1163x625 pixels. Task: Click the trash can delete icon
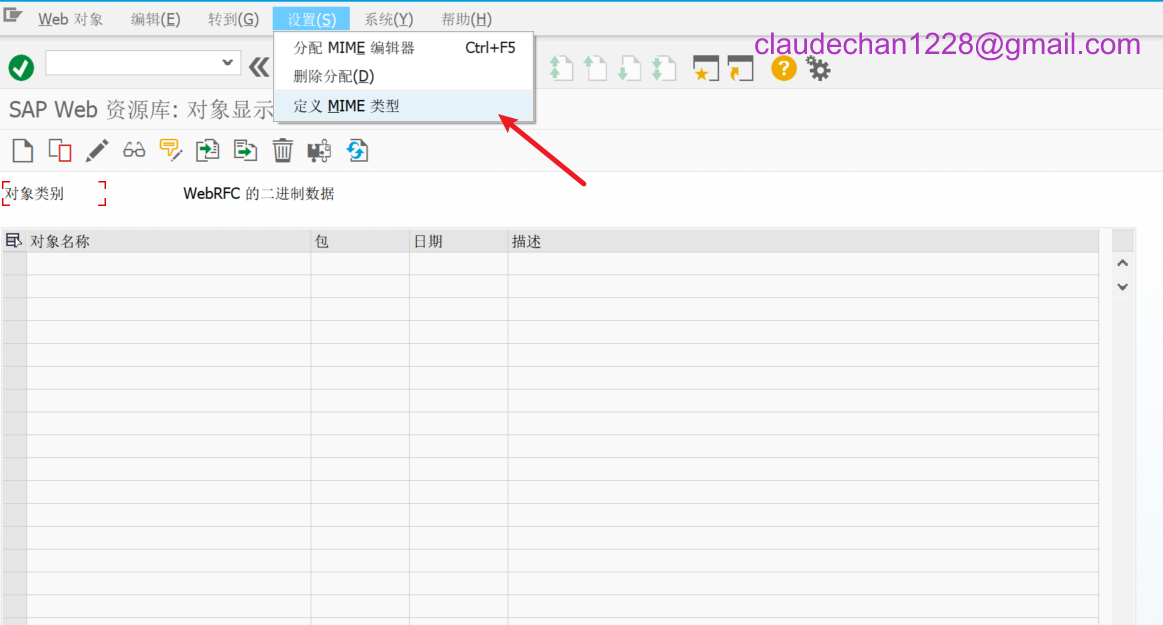click(283, 150)
